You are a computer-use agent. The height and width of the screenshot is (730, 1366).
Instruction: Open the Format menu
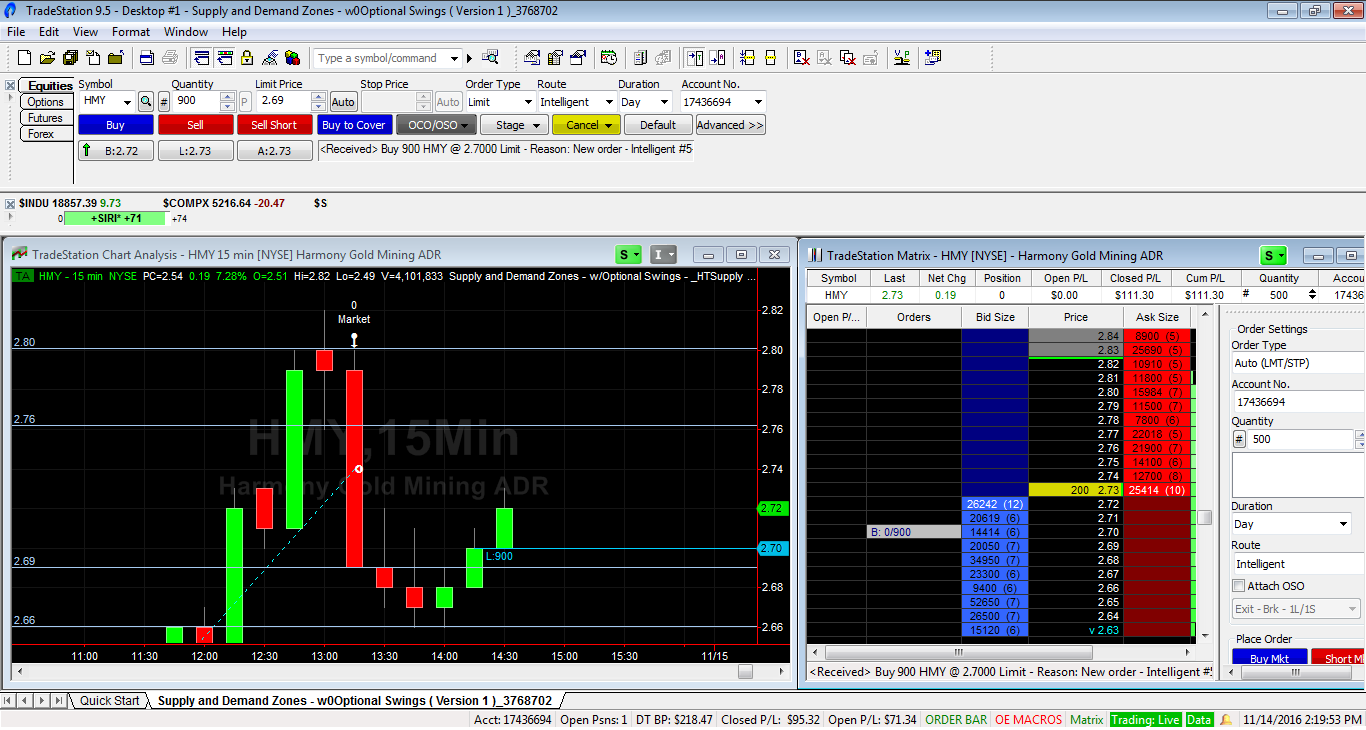tap(130, 32)
